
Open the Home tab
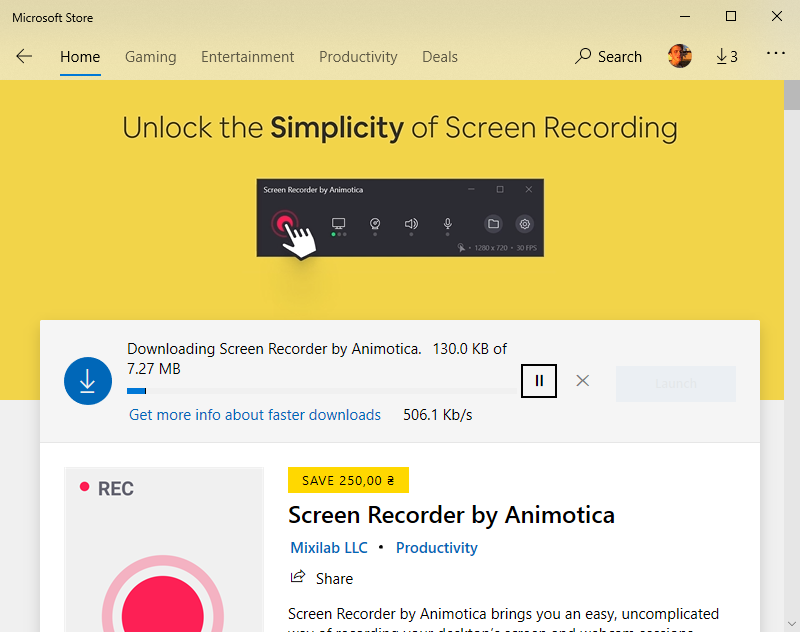point(80,57)
